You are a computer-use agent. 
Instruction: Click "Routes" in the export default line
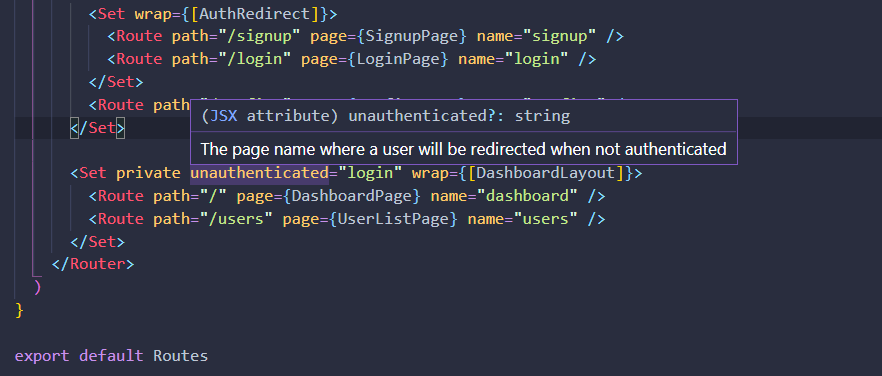tap(181, 356)
